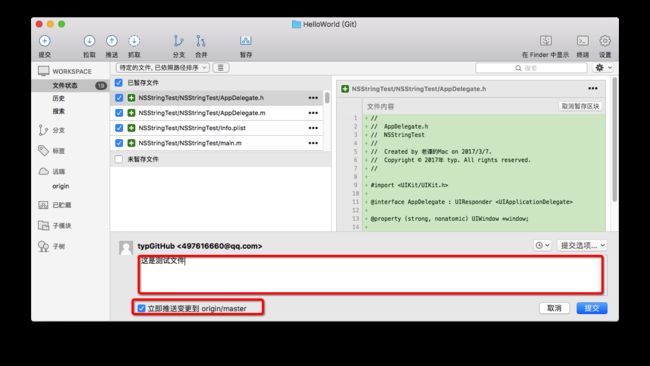Uncheck the AppDelegate.m file checkbox
Screen dimensions: 650x366
coord(119,113)
